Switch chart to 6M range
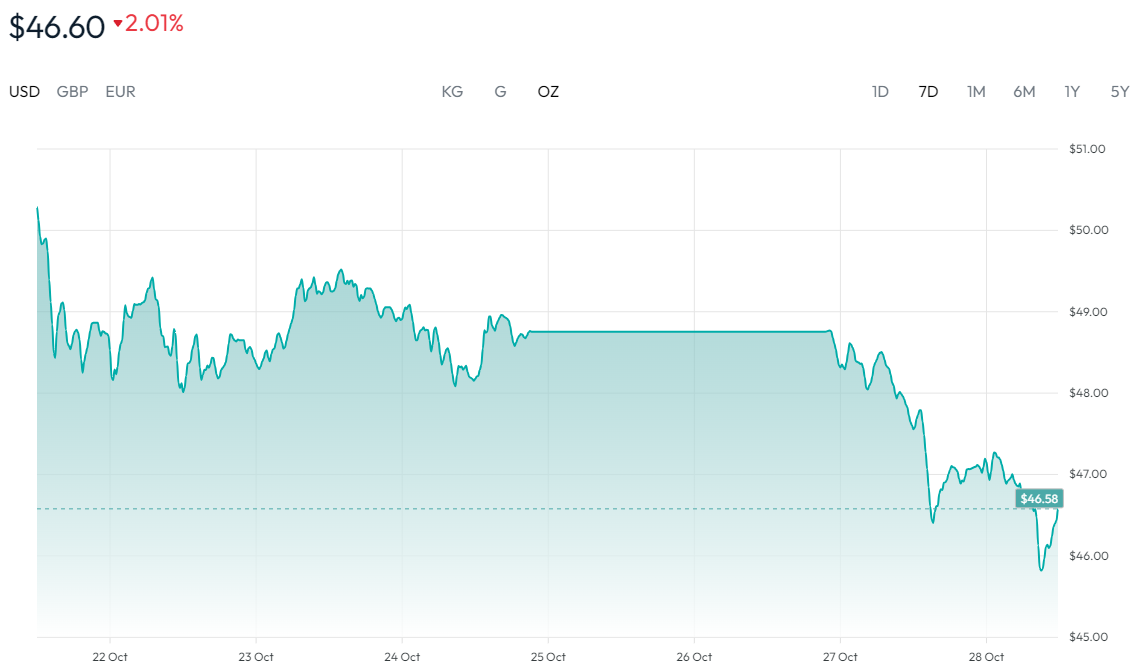The image size is (1137, 670). pos(1024,92)
